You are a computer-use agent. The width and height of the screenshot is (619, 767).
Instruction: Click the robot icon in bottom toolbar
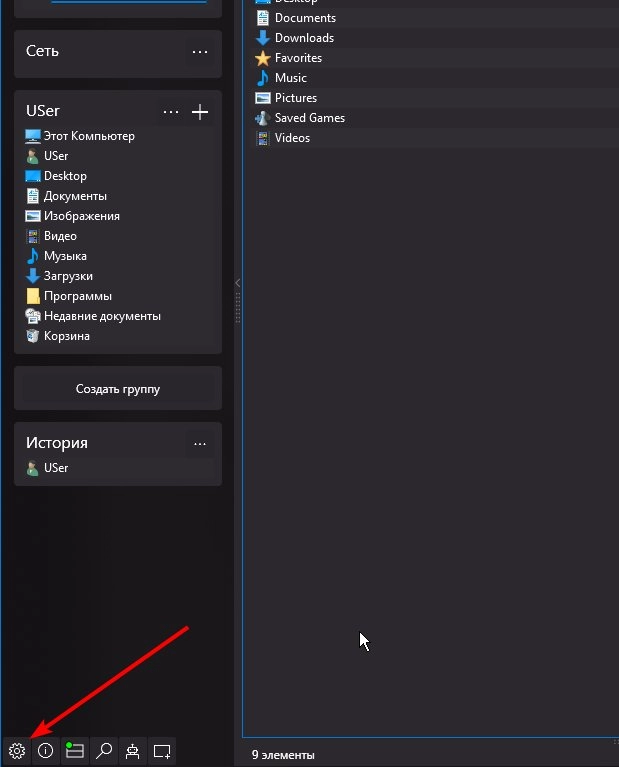point(132,751)
